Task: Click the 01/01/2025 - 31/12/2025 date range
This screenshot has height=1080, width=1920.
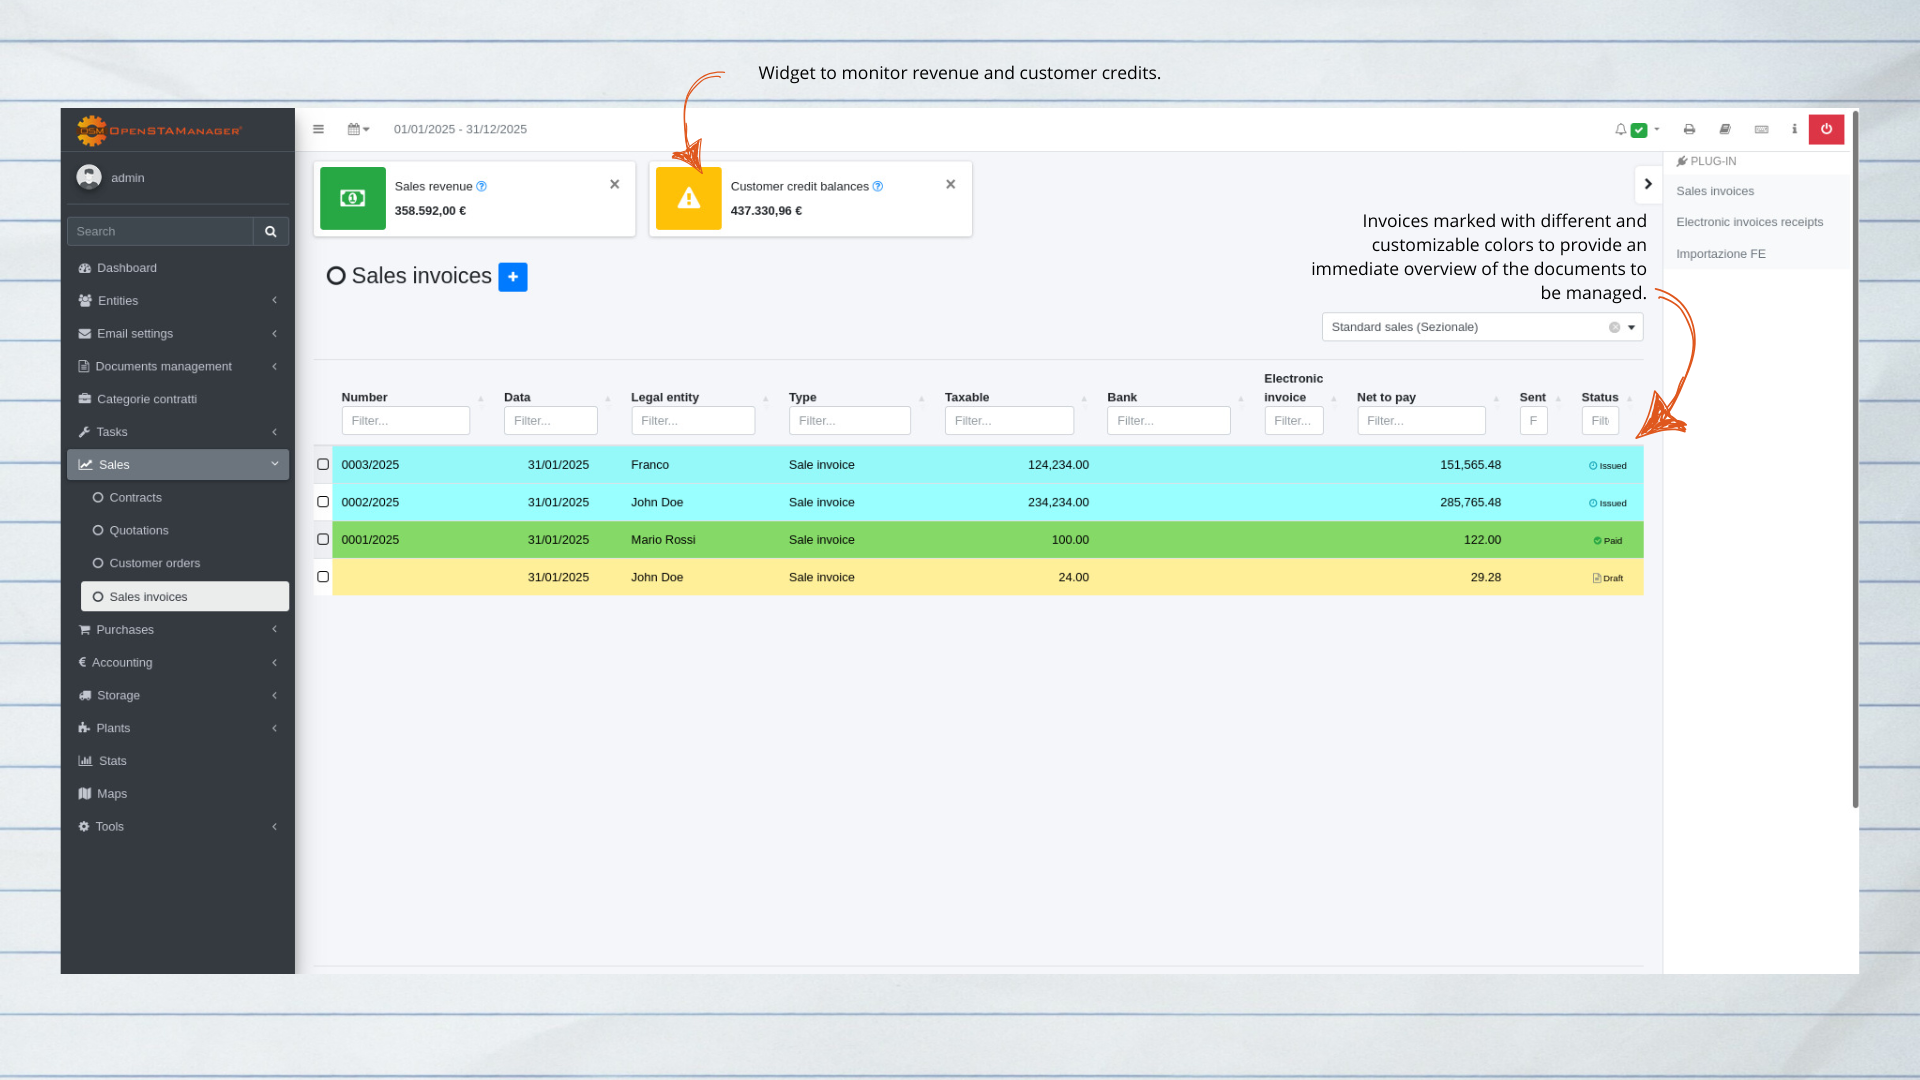Action: coord(460,129)
